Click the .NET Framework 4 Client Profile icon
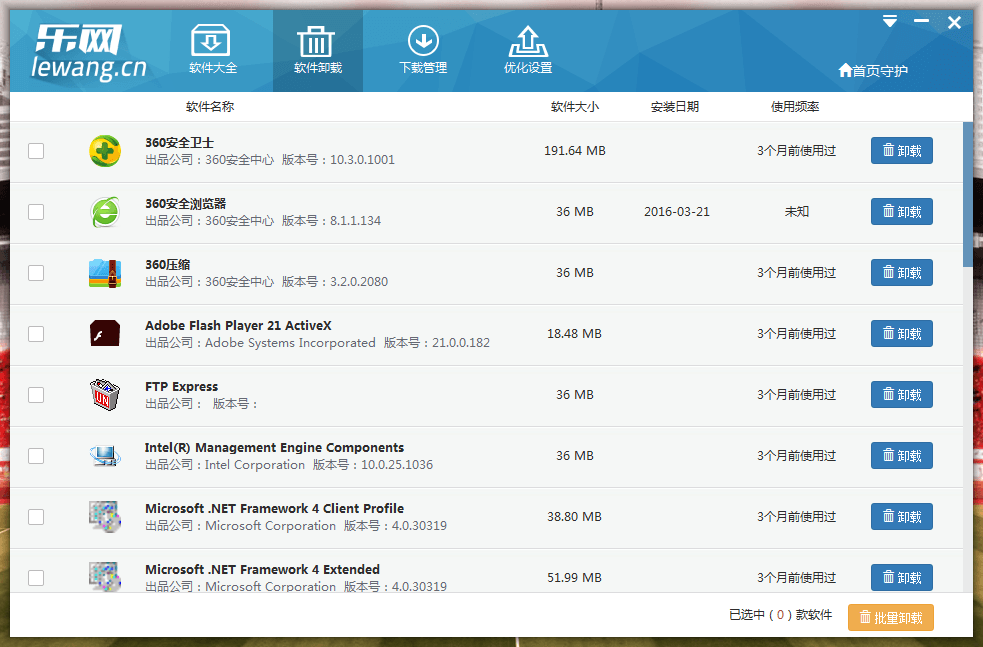Viewport: 983px width, 647px height. (105, 517)
